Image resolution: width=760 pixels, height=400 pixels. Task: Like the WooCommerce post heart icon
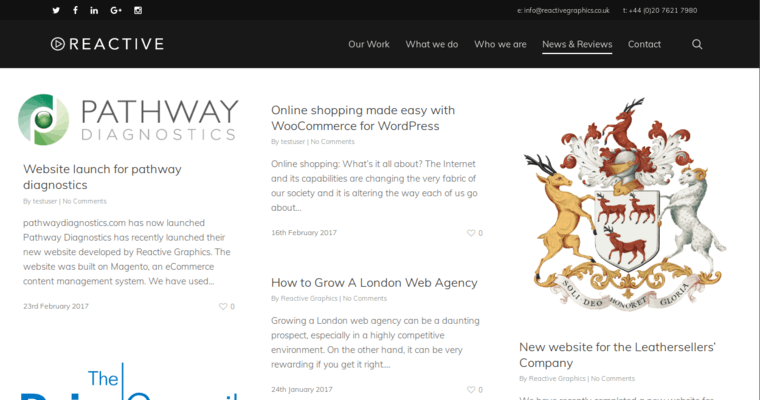(x=472, y=233)
